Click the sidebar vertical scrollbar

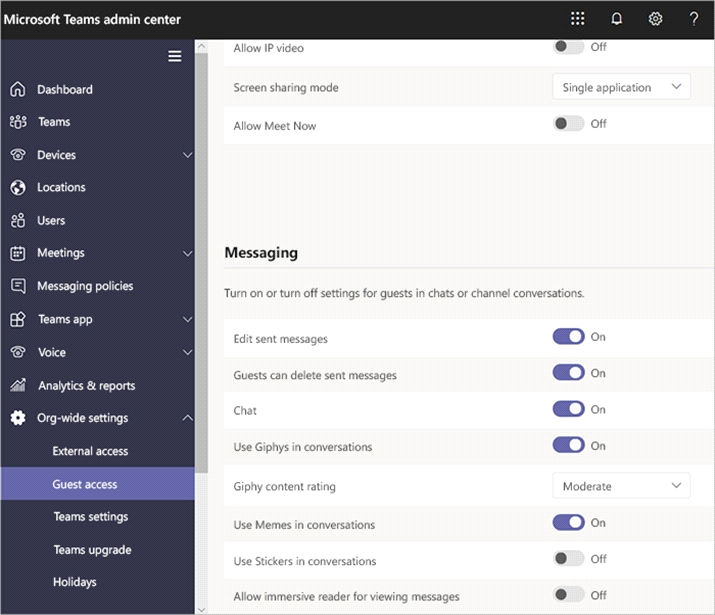(201, 300)
